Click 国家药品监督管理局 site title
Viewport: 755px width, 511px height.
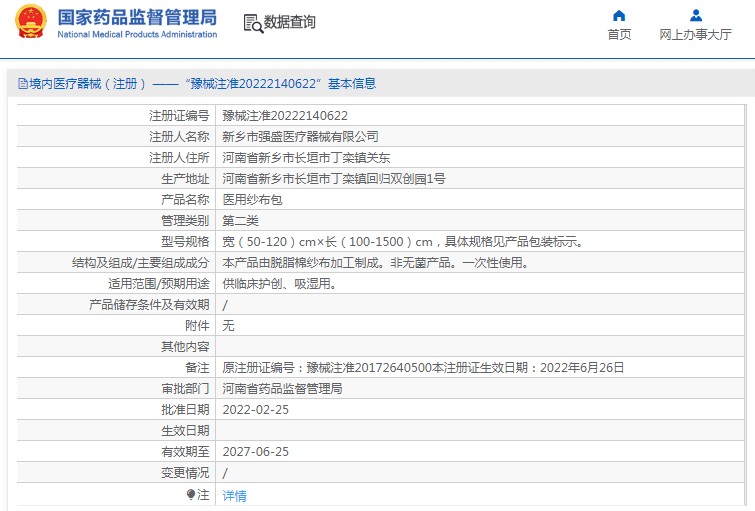(137, 17)
